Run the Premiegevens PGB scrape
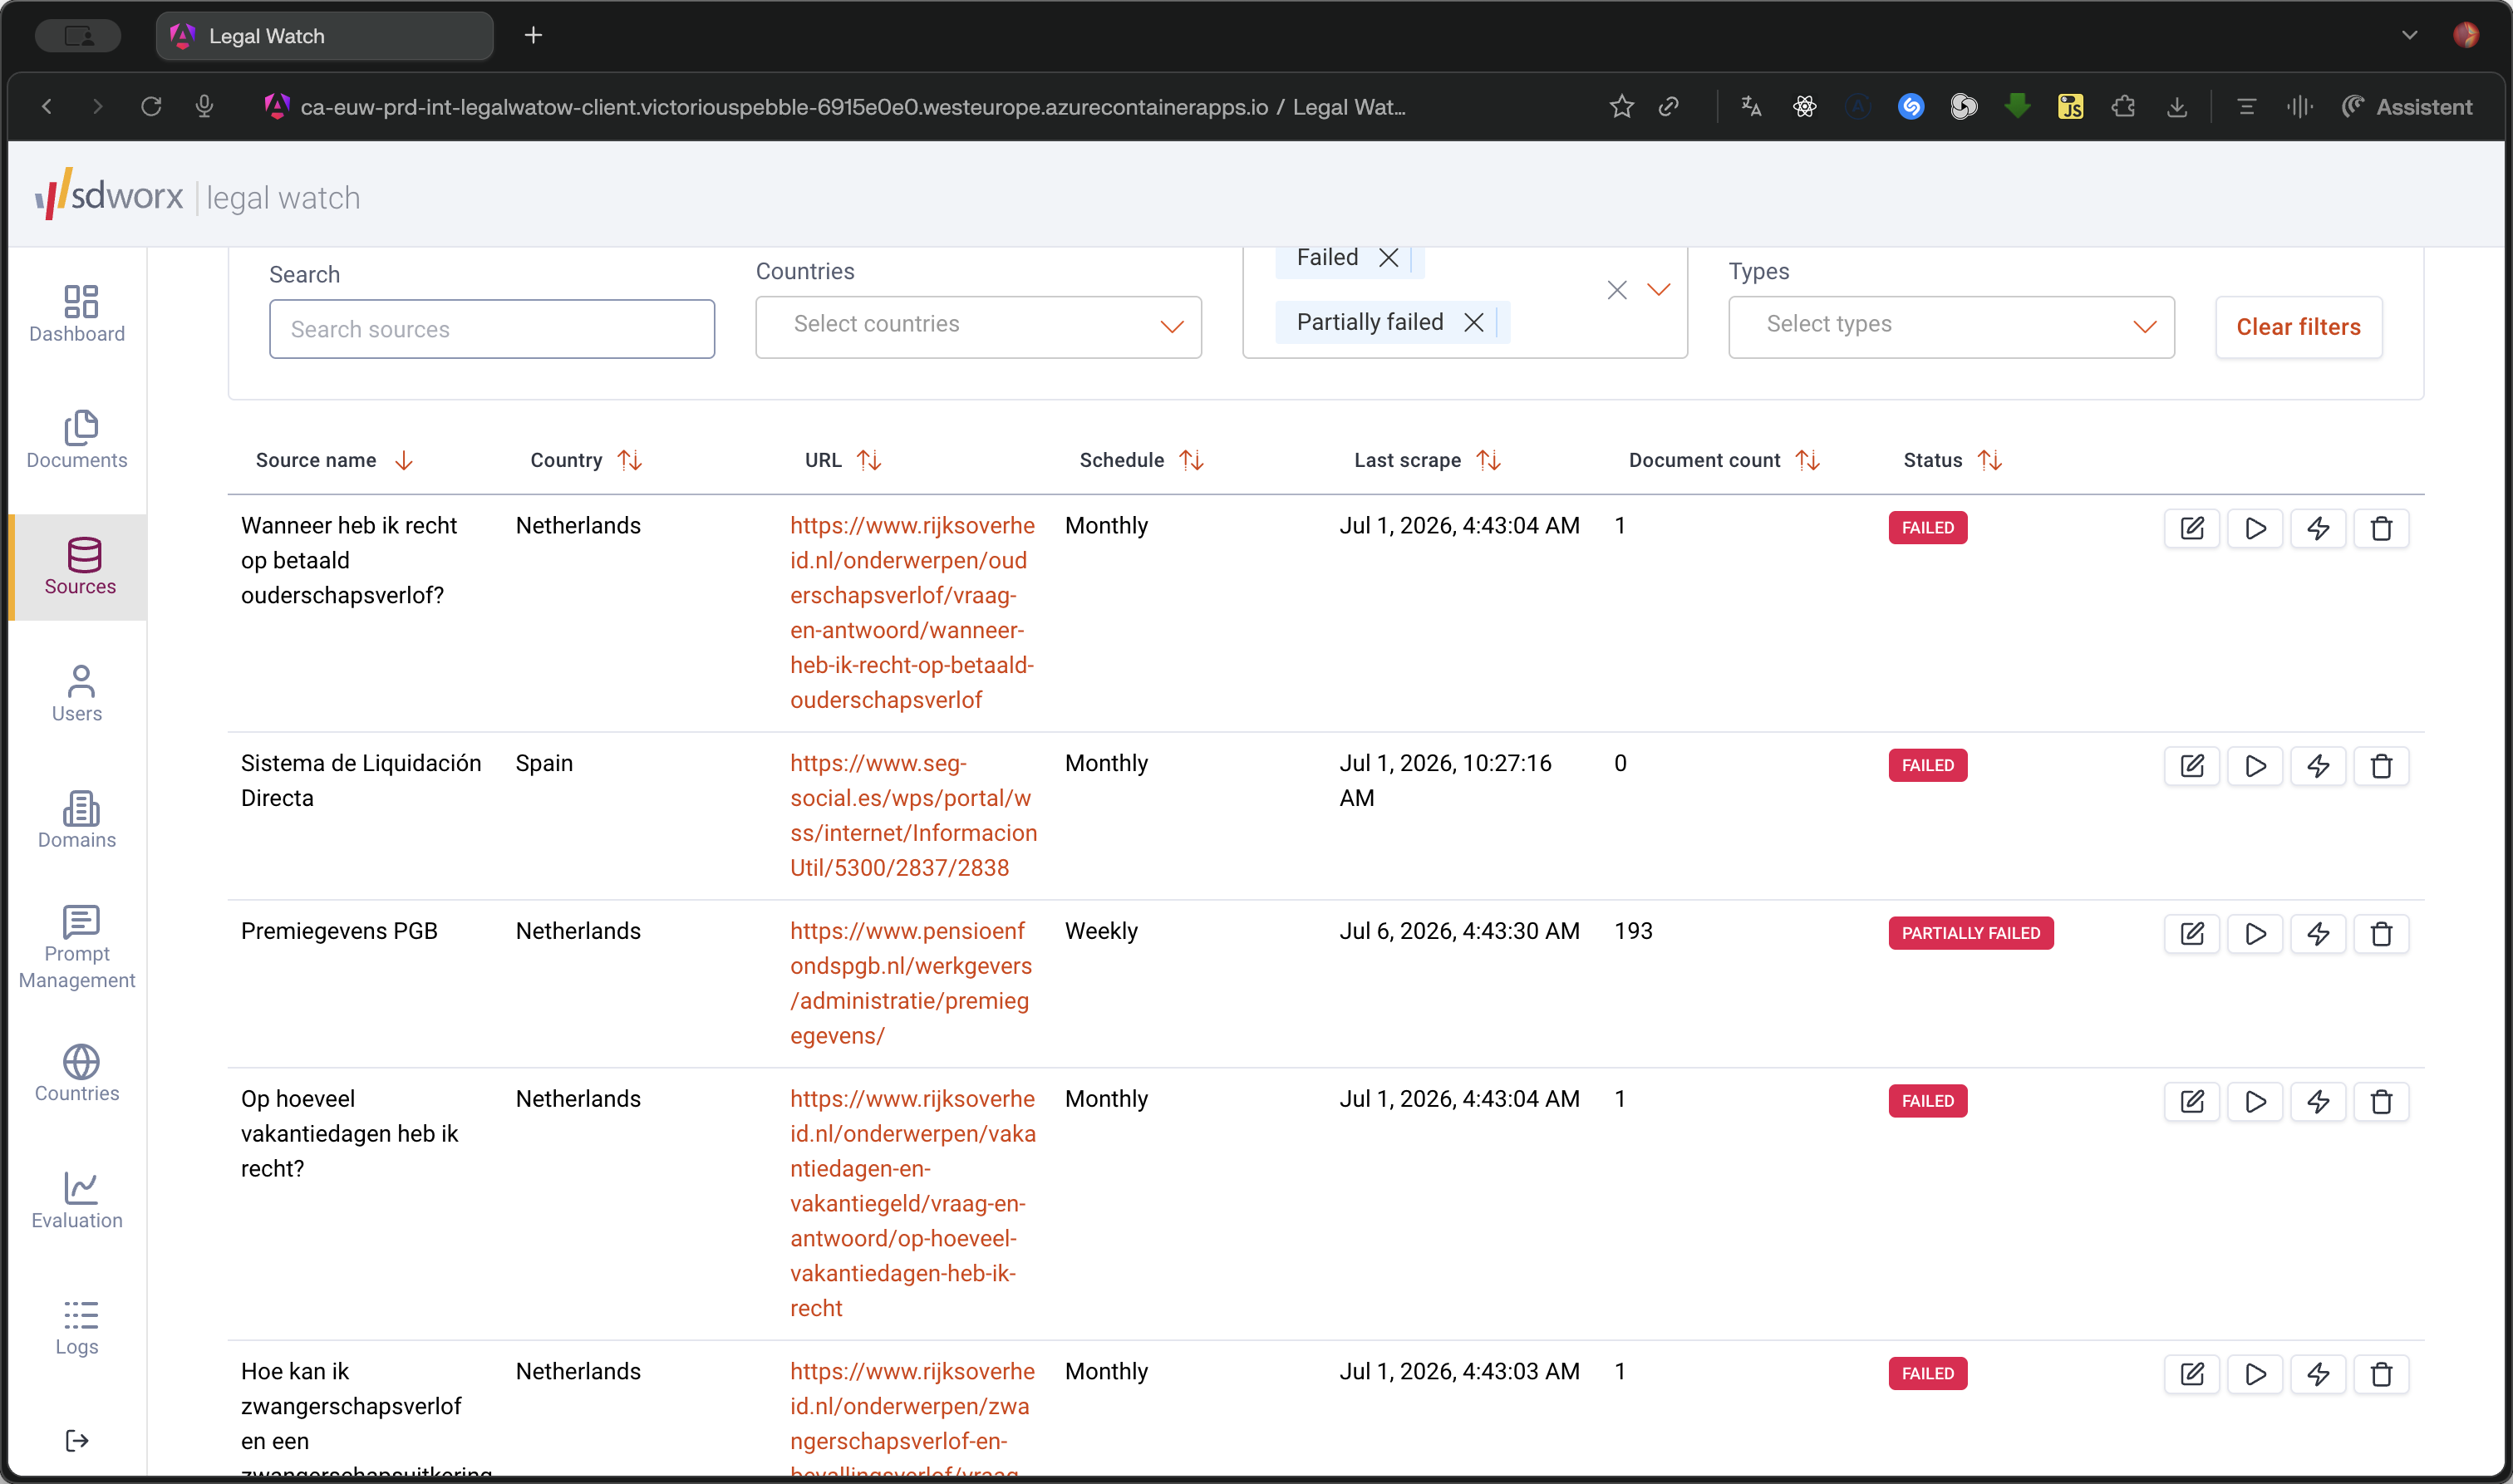The width and height of the screenshot is (2513, 1484). 2254,934
